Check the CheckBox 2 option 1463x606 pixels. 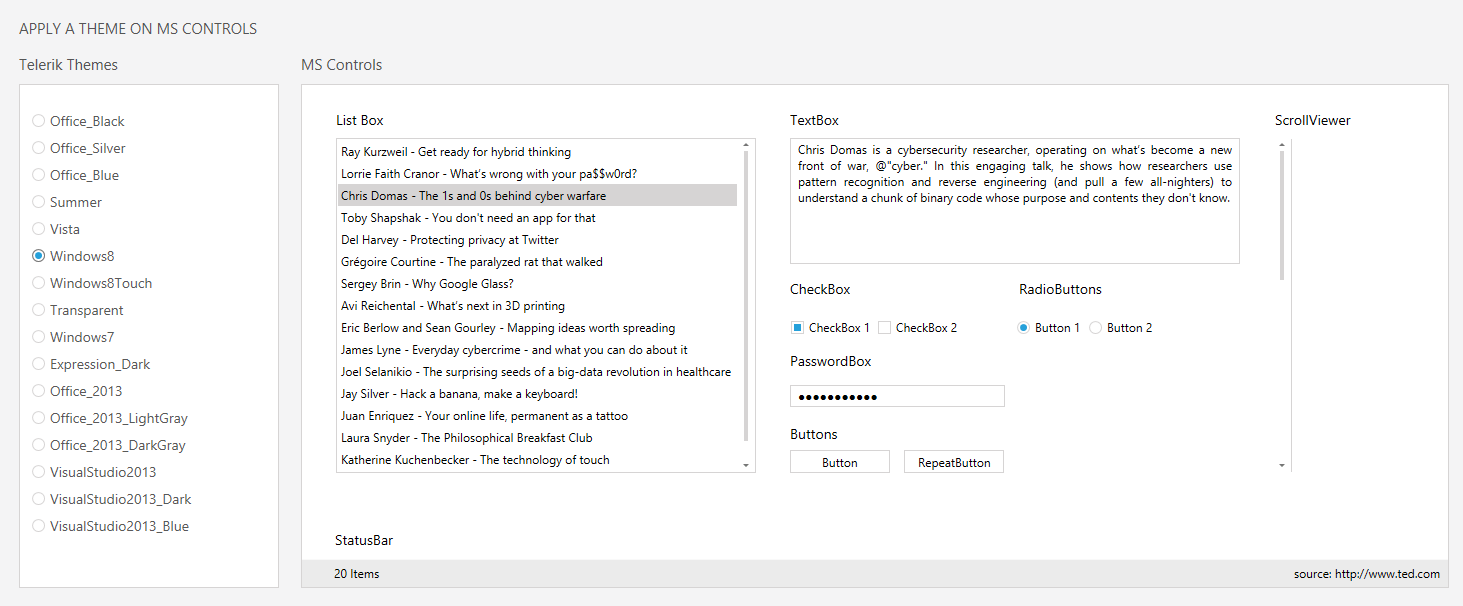coord(885,328)
